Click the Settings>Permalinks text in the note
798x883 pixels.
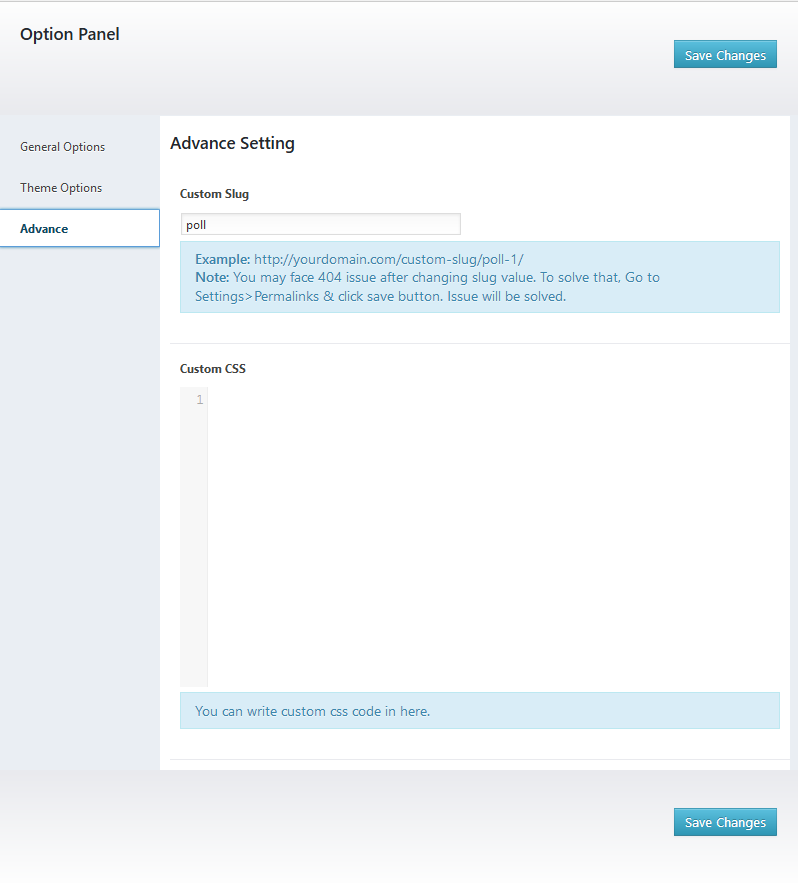257,296
